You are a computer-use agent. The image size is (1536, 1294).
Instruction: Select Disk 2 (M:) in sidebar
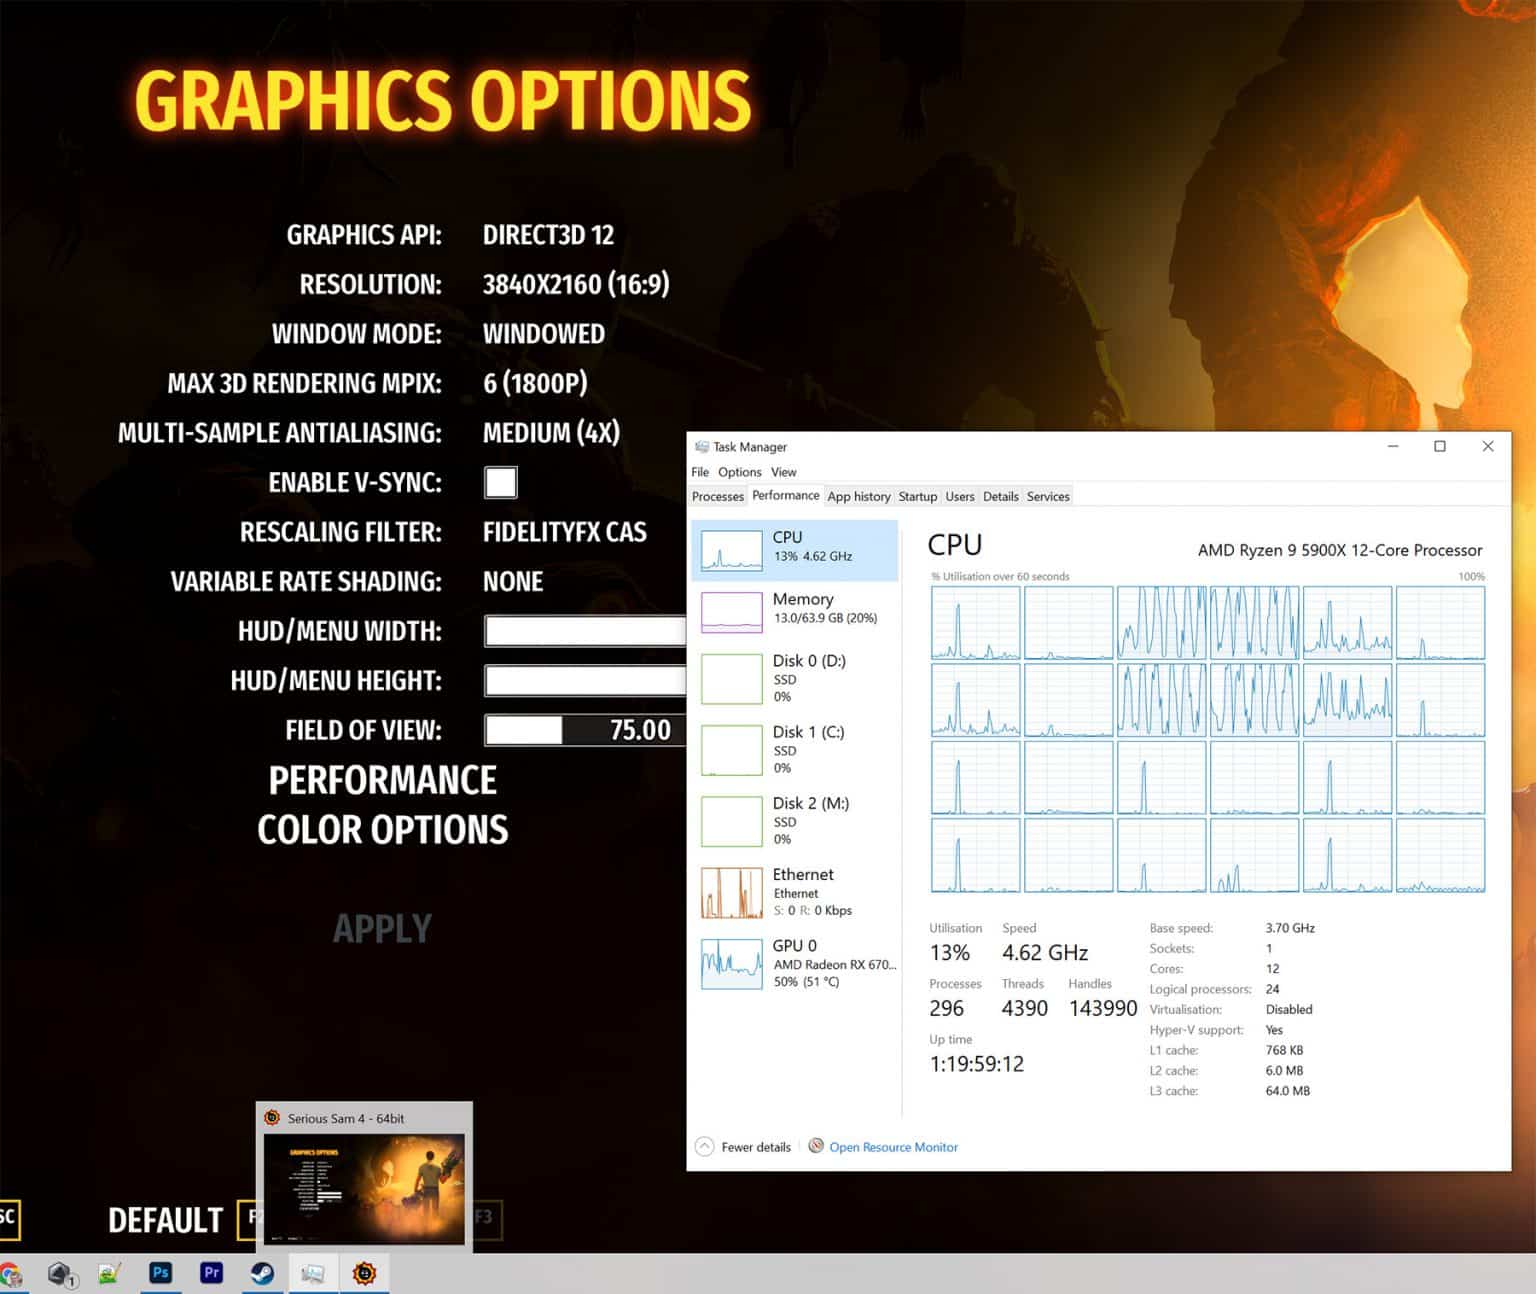click(x=795, y=820)
